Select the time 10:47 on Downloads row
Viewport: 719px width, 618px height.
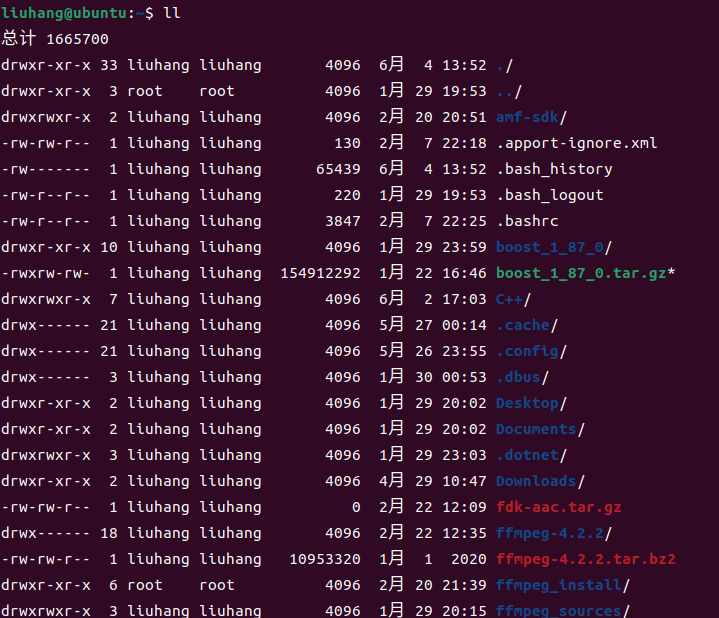[x=464, y=481]
